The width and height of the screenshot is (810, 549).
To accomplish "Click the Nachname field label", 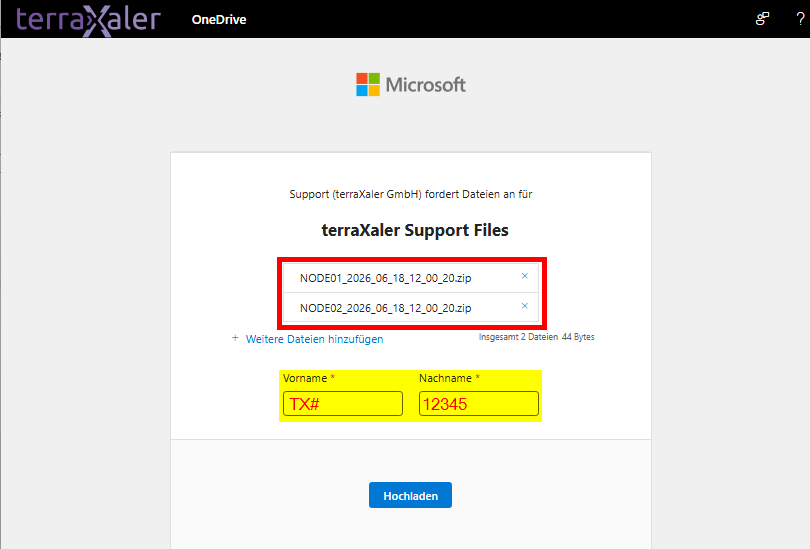I will tap(445, 378).
